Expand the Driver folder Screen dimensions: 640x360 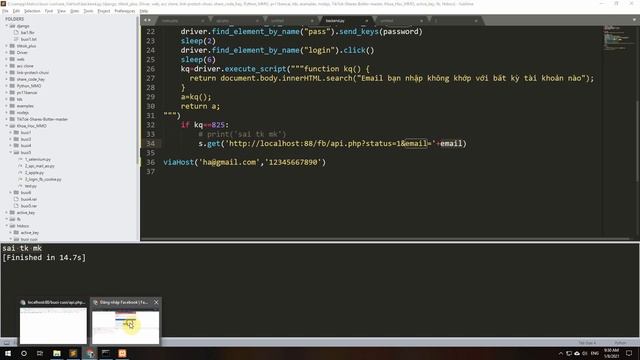tap(7, 52)
